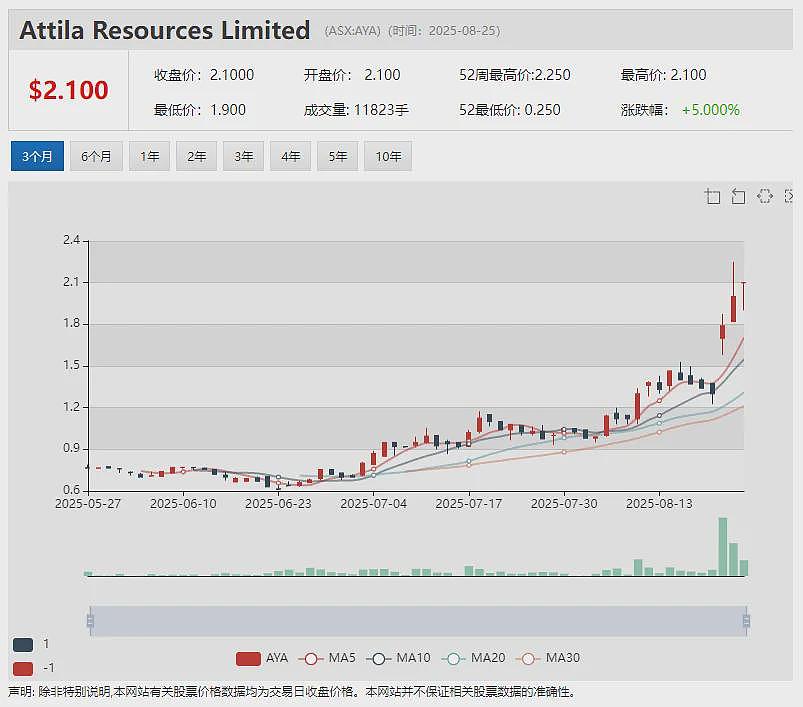Screen dimensions: 803x707
Task: Click the 开盘价 2.100 text
Action: tap(352, 75)
